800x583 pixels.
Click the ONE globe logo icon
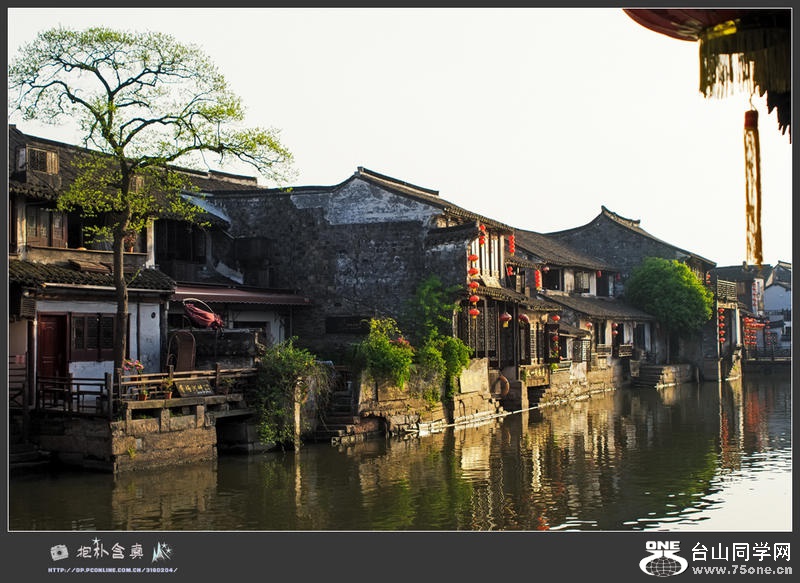click(x=663, y=559)
